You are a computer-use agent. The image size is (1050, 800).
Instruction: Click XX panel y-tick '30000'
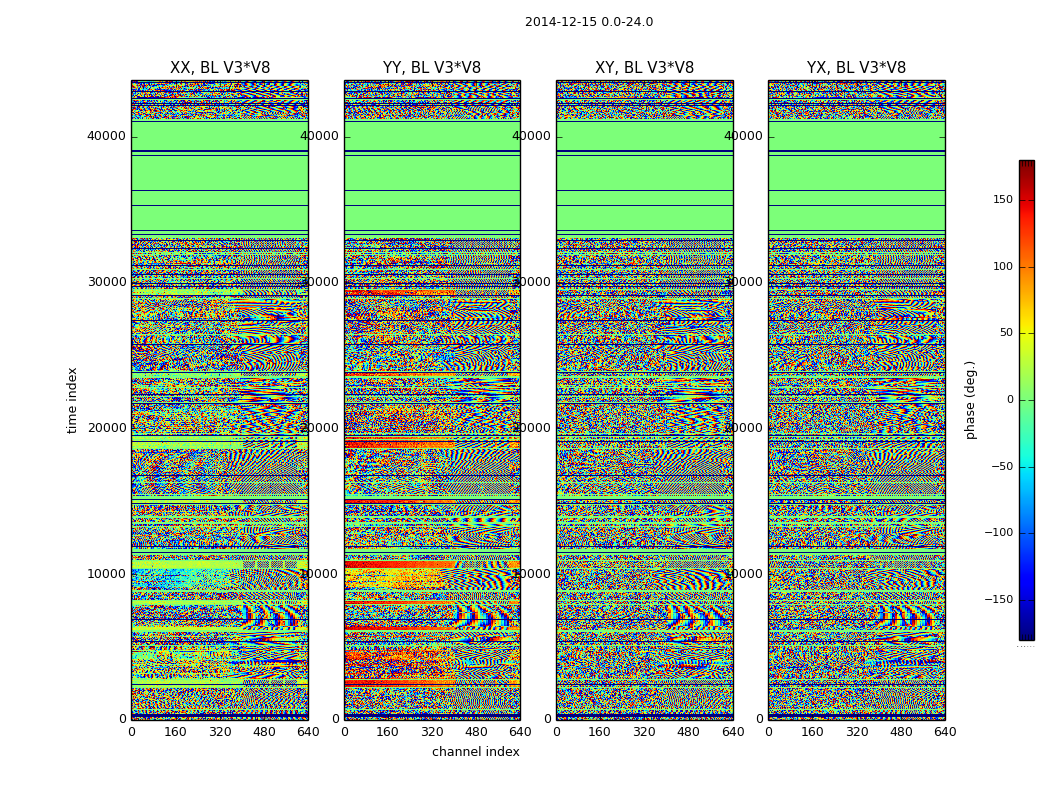click(106, 282)
